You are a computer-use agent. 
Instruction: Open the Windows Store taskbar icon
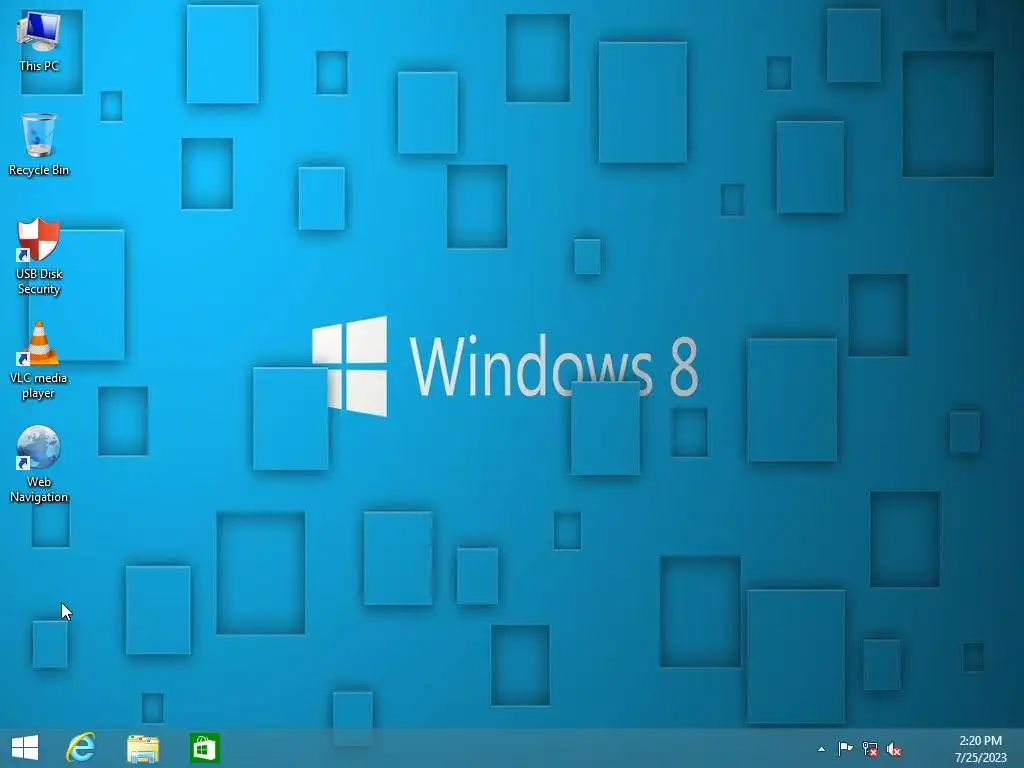click(x=204, y=748)
